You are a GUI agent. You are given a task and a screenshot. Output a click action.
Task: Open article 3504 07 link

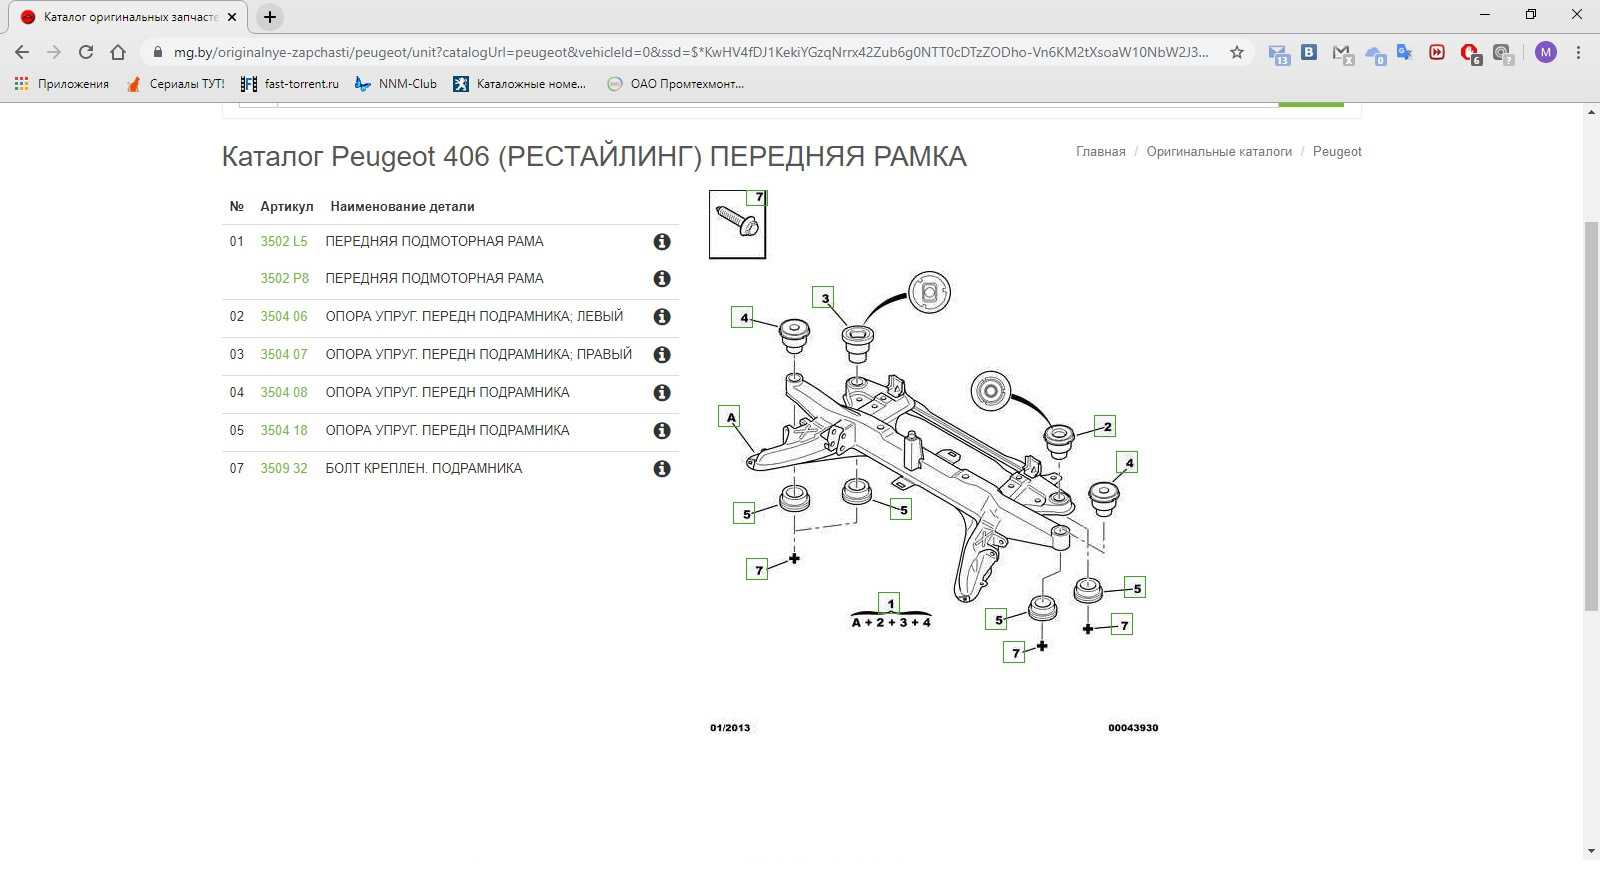284,354
